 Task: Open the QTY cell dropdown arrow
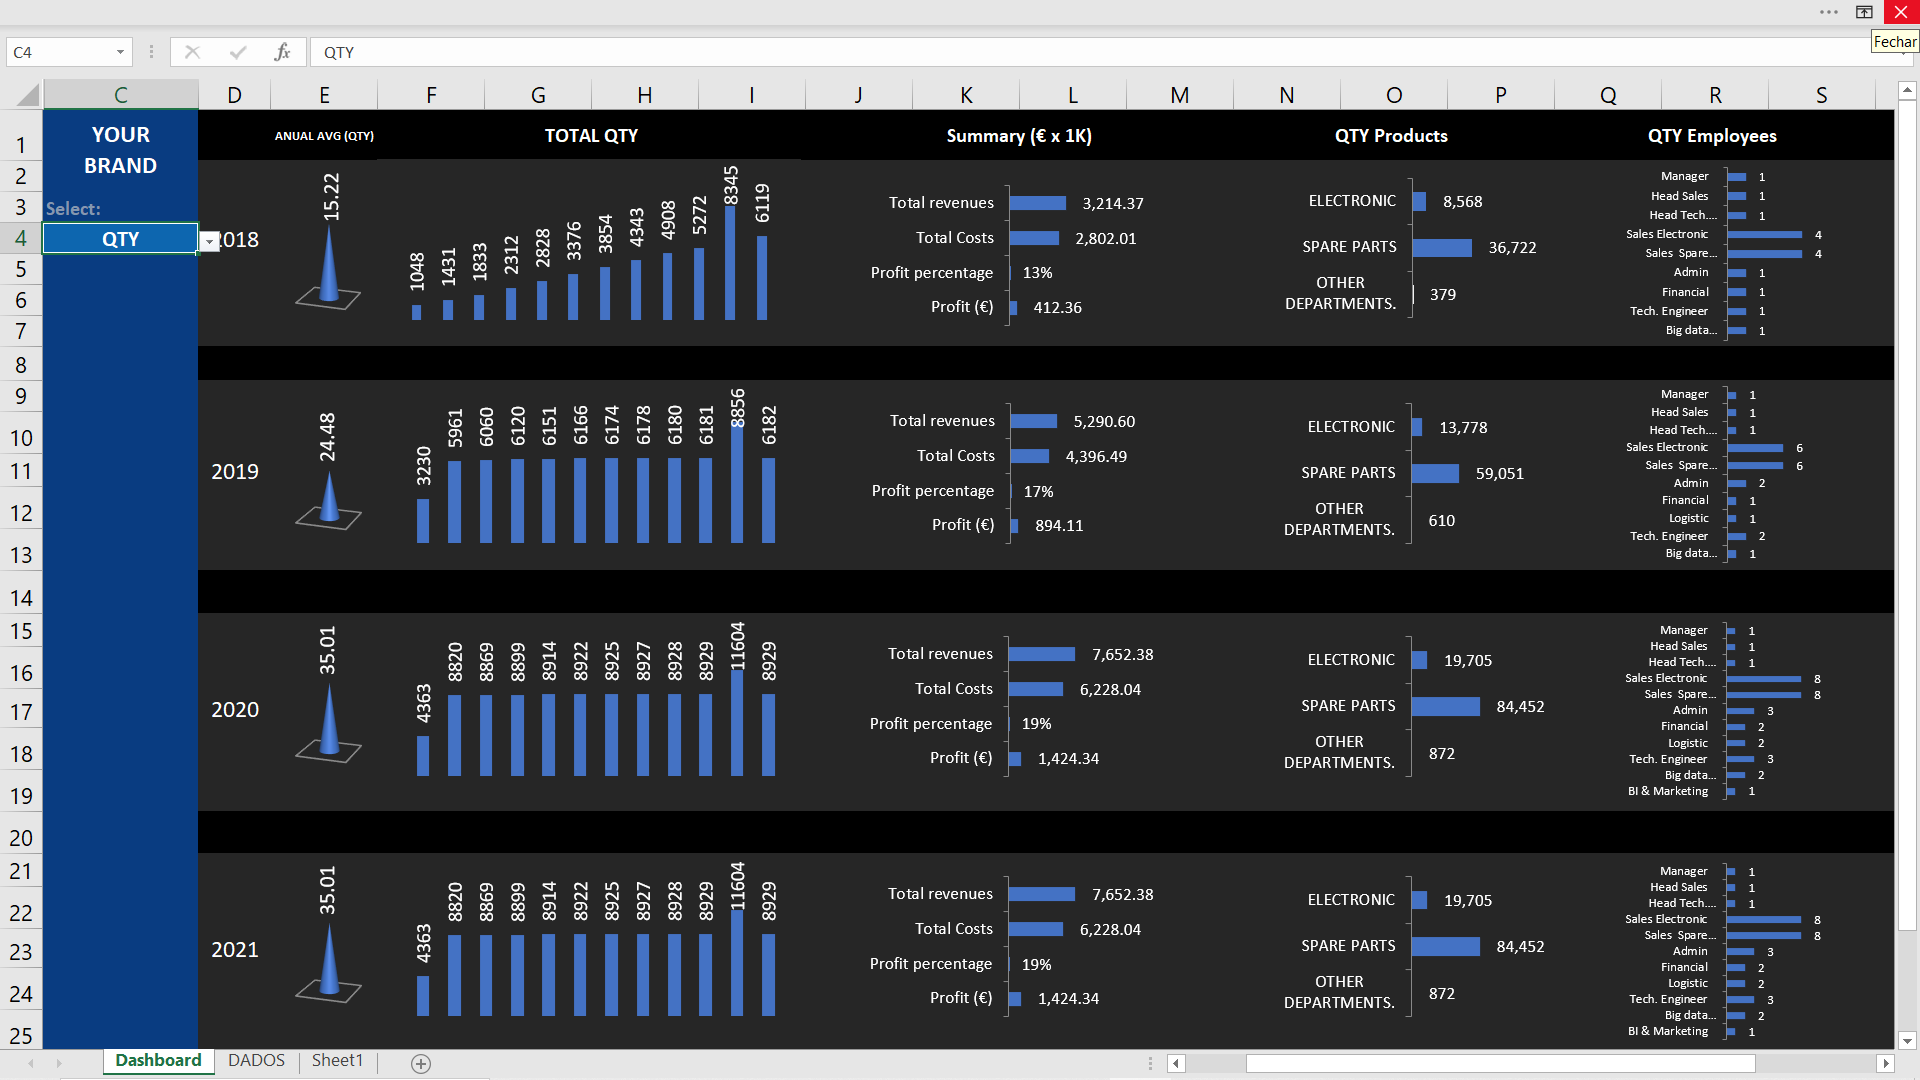(209, 242)
